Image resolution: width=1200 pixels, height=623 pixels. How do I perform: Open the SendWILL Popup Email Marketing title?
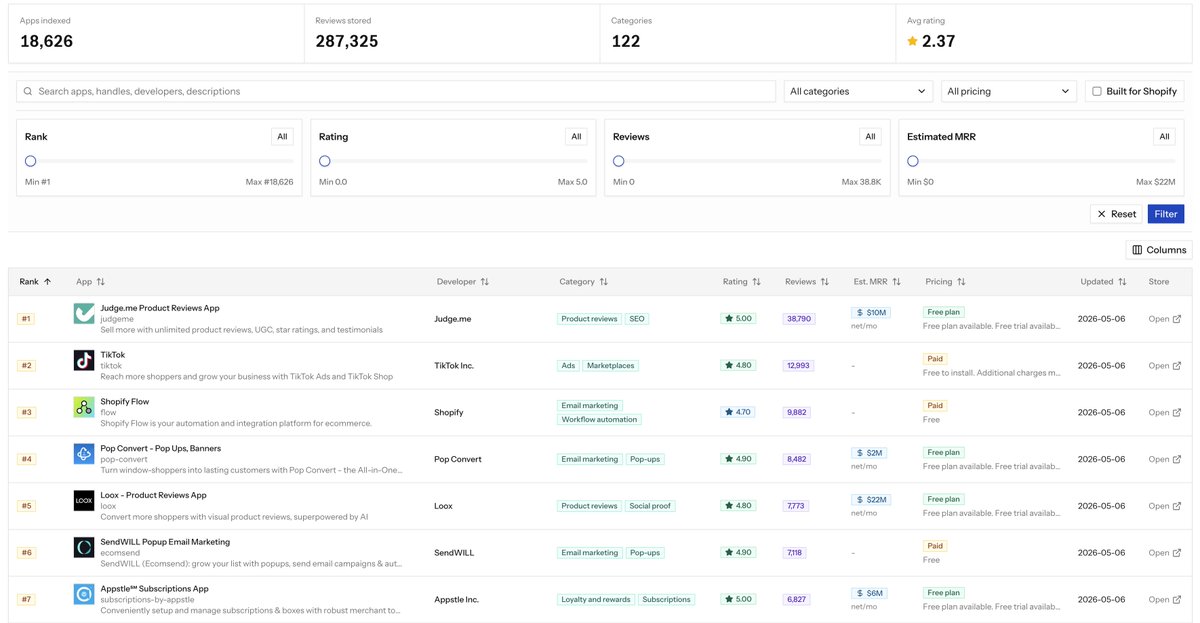165,542
